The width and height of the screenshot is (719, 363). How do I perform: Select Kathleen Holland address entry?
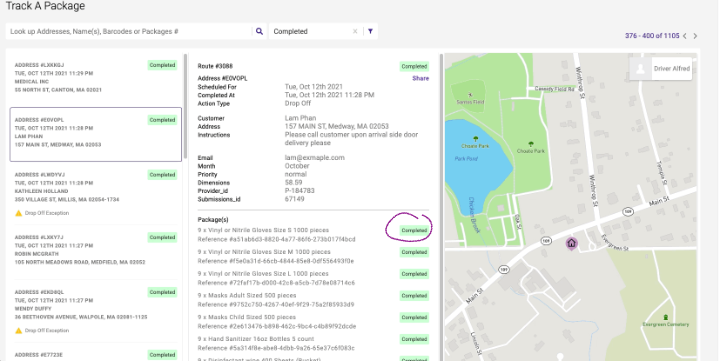[96, 193]
